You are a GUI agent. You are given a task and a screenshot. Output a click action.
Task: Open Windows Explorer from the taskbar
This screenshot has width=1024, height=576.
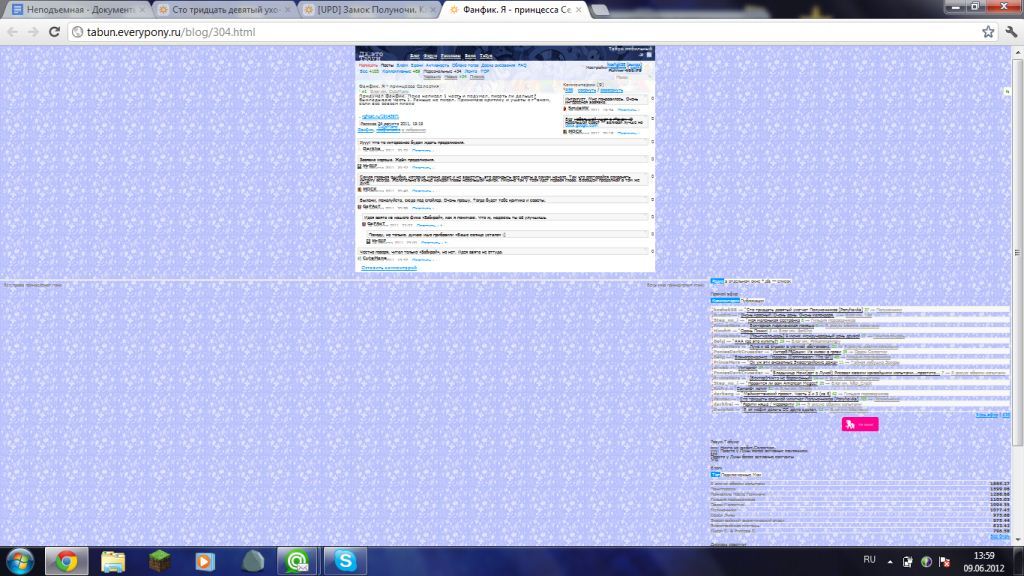tap(113, 561)
